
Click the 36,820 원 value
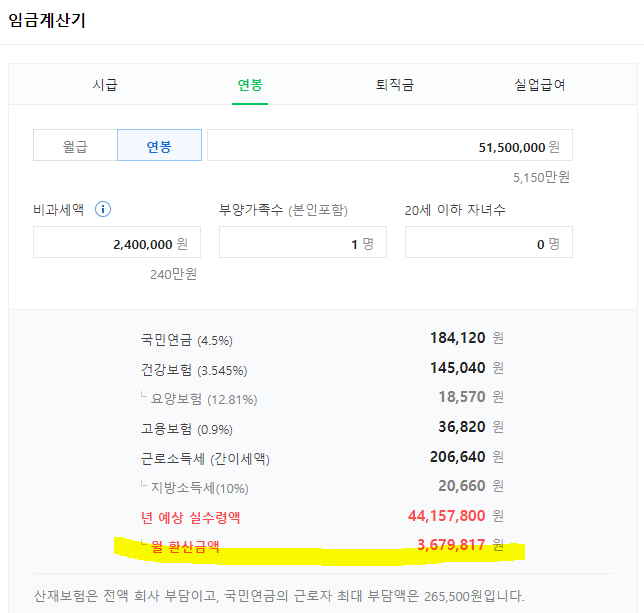coord(471,427)
